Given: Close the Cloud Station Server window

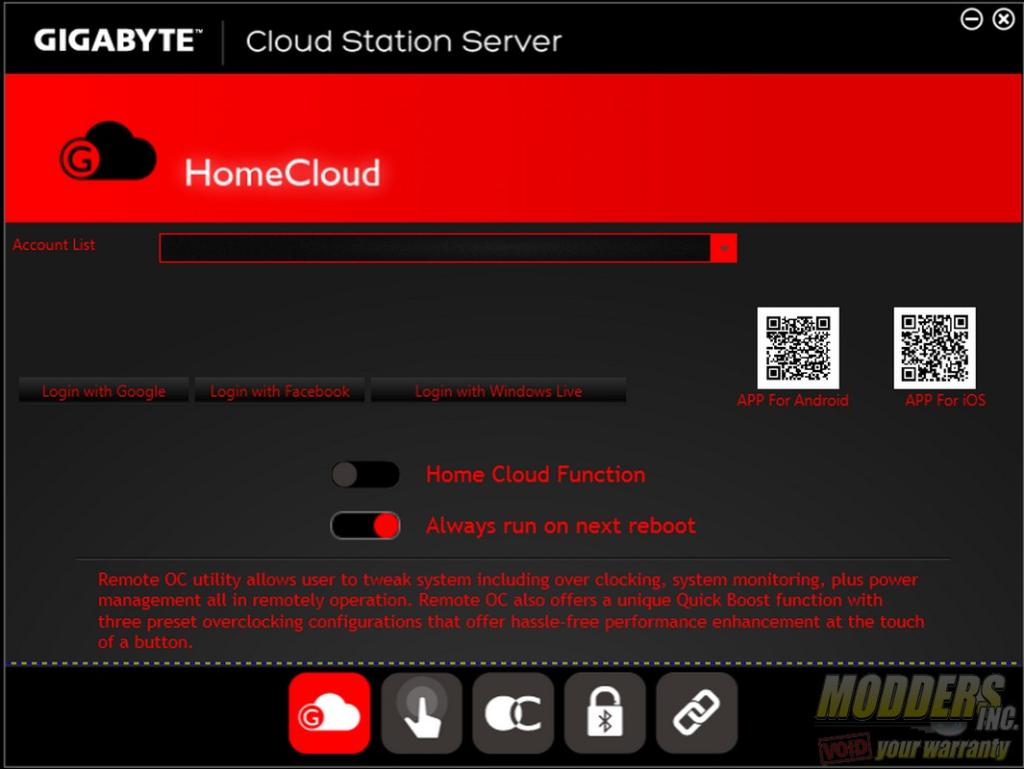Looking at the screenshot, I should click(1003, 19).
